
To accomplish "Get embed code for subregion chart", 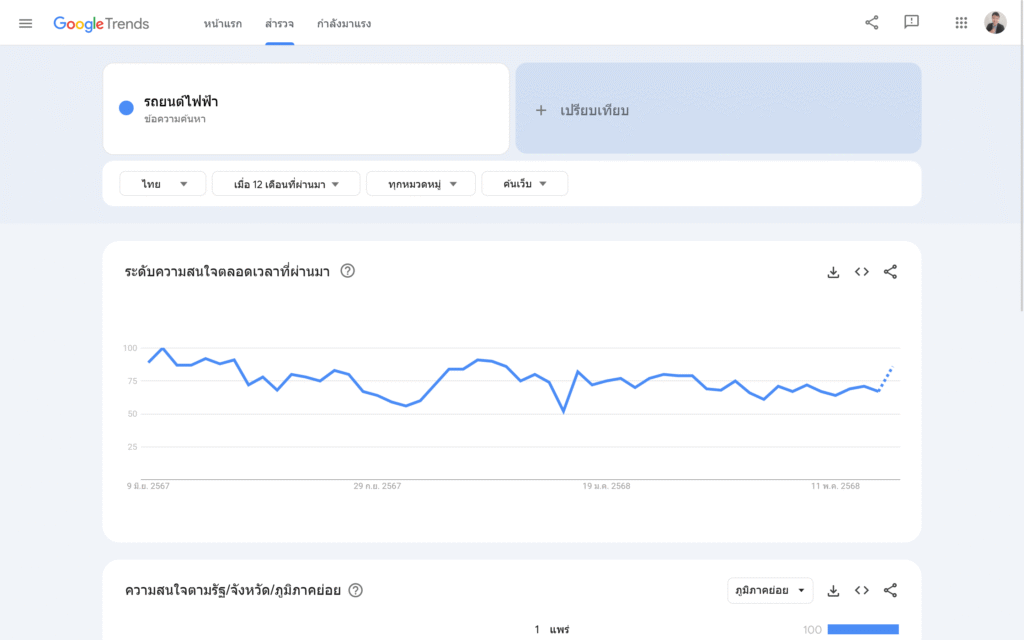I will pyautogui.click(x=862, y=590).
